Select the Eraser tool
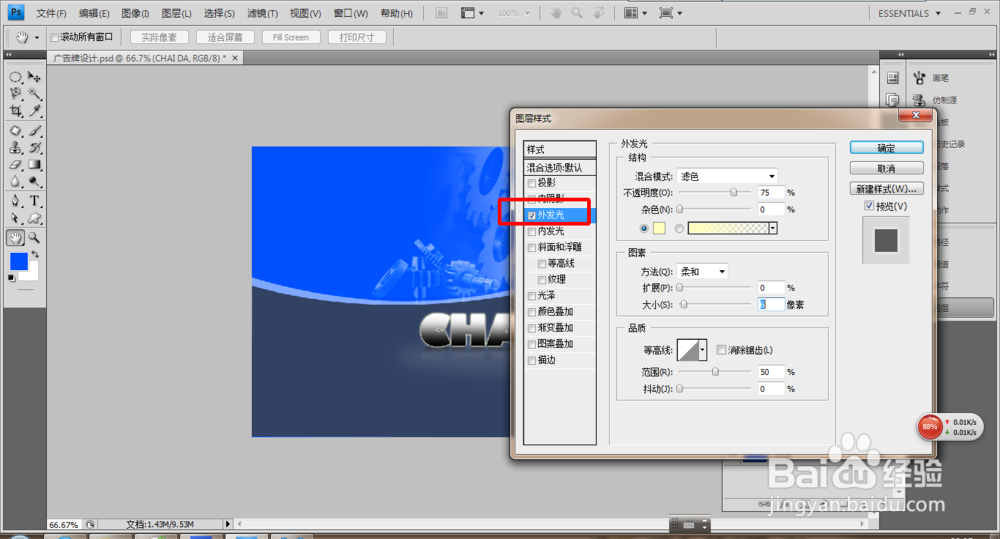This screenshot has height=539, width=1000. pyautogui.click(x=15, y=165)
